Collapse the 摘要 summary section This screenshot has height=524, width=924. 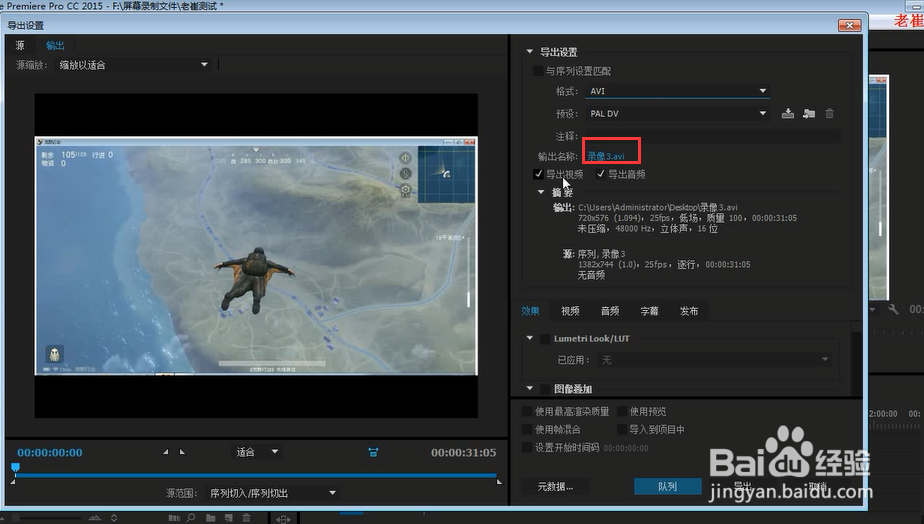[541, 192]
